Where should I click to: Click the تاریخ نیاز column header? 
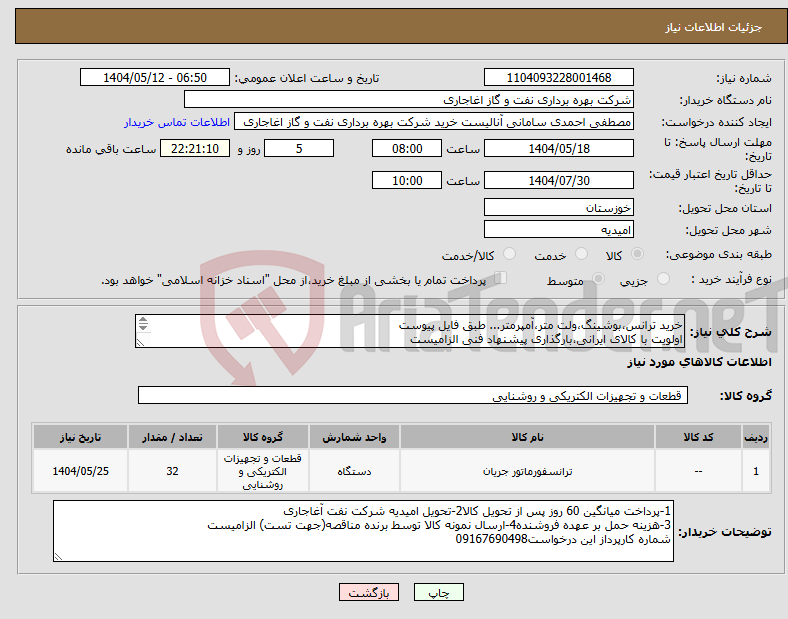pyautogui.click(x=80, y=437)
